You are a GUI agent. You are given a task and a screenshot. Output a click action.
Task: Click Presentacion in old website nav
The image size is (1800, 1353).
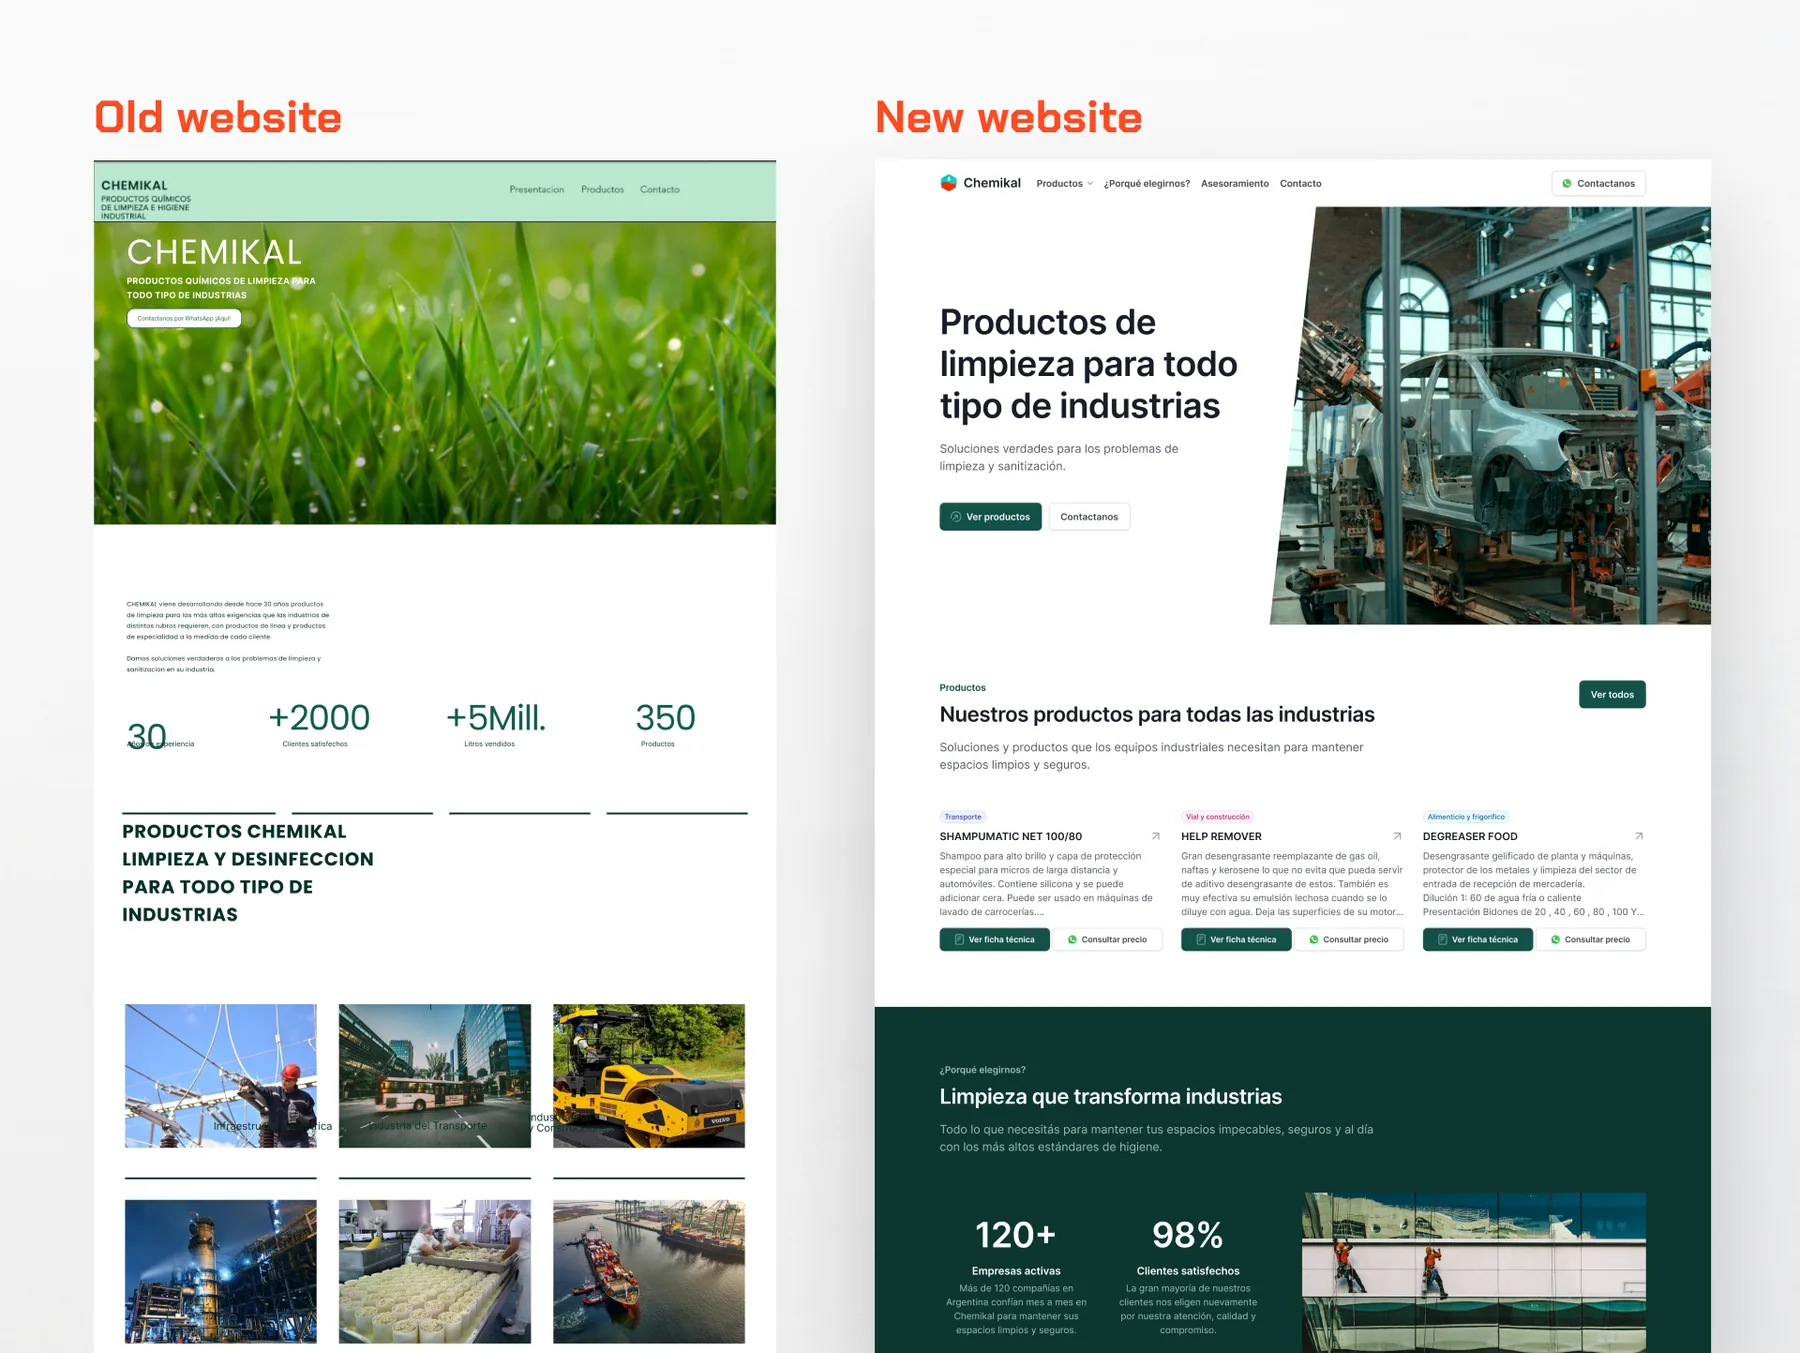536,189
